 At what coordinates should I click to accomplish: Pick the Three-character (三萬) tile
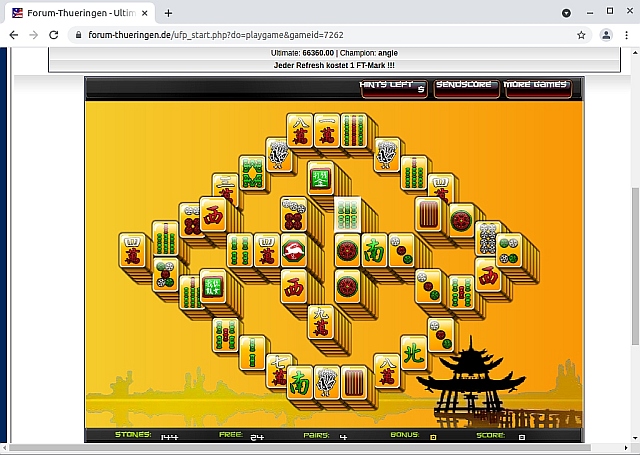pos(225,189)
